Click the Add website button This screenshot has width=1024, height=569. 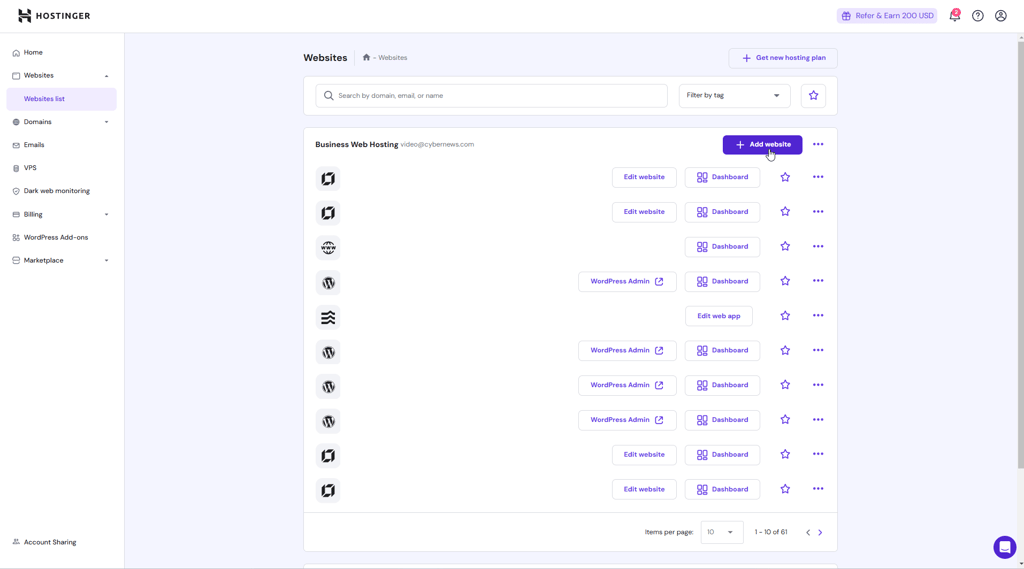[x=762, y=144]
